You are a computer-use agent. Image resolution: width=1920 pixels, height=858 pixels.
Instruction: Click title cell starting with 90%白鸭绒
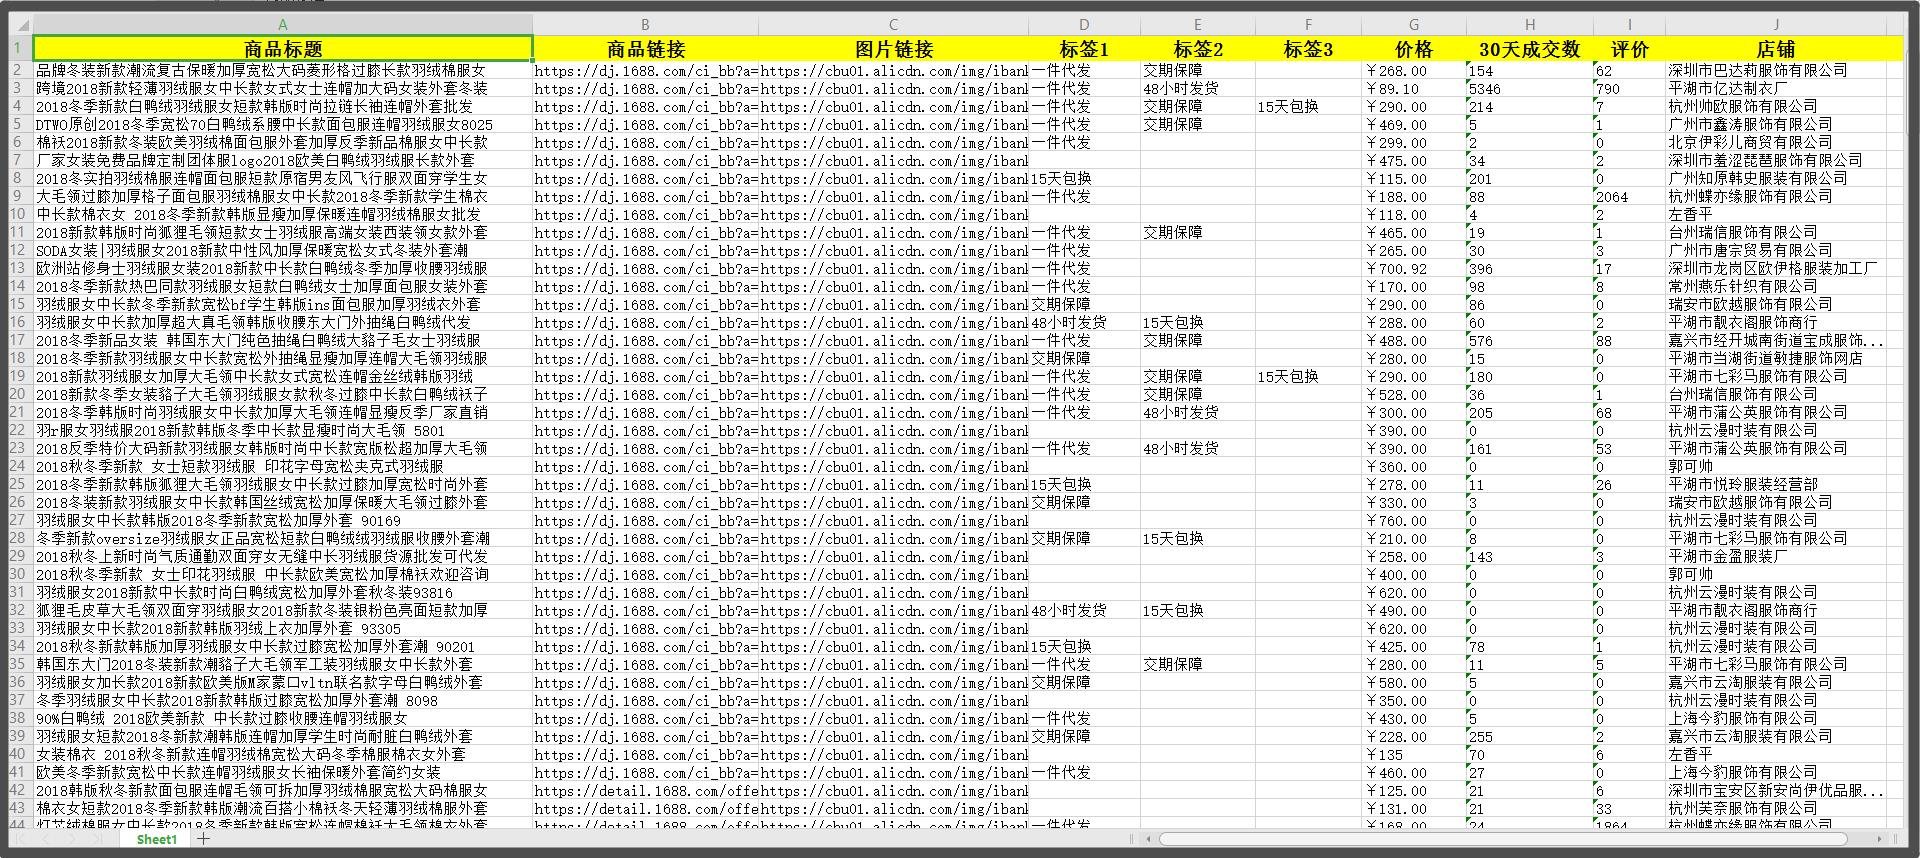pyautogui.click(x=283, y=718)
